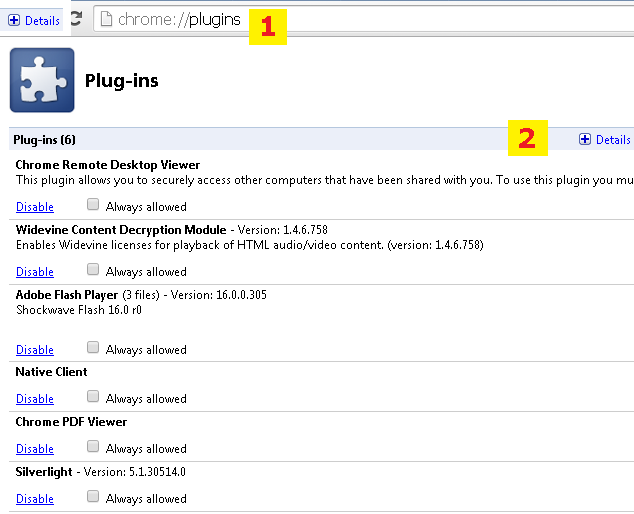Click the Plug-ins puzzle piece icon

(42, 80)
